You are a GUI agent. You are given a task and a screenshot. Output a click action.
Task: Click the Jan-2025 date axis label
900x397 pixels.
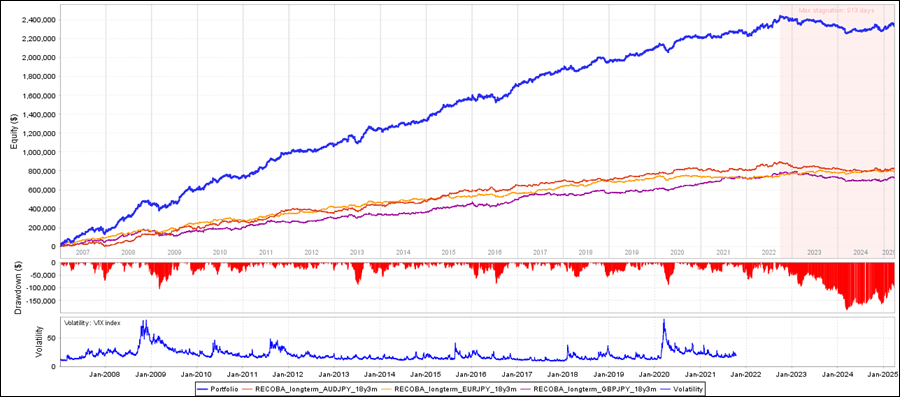pos(881,375)
